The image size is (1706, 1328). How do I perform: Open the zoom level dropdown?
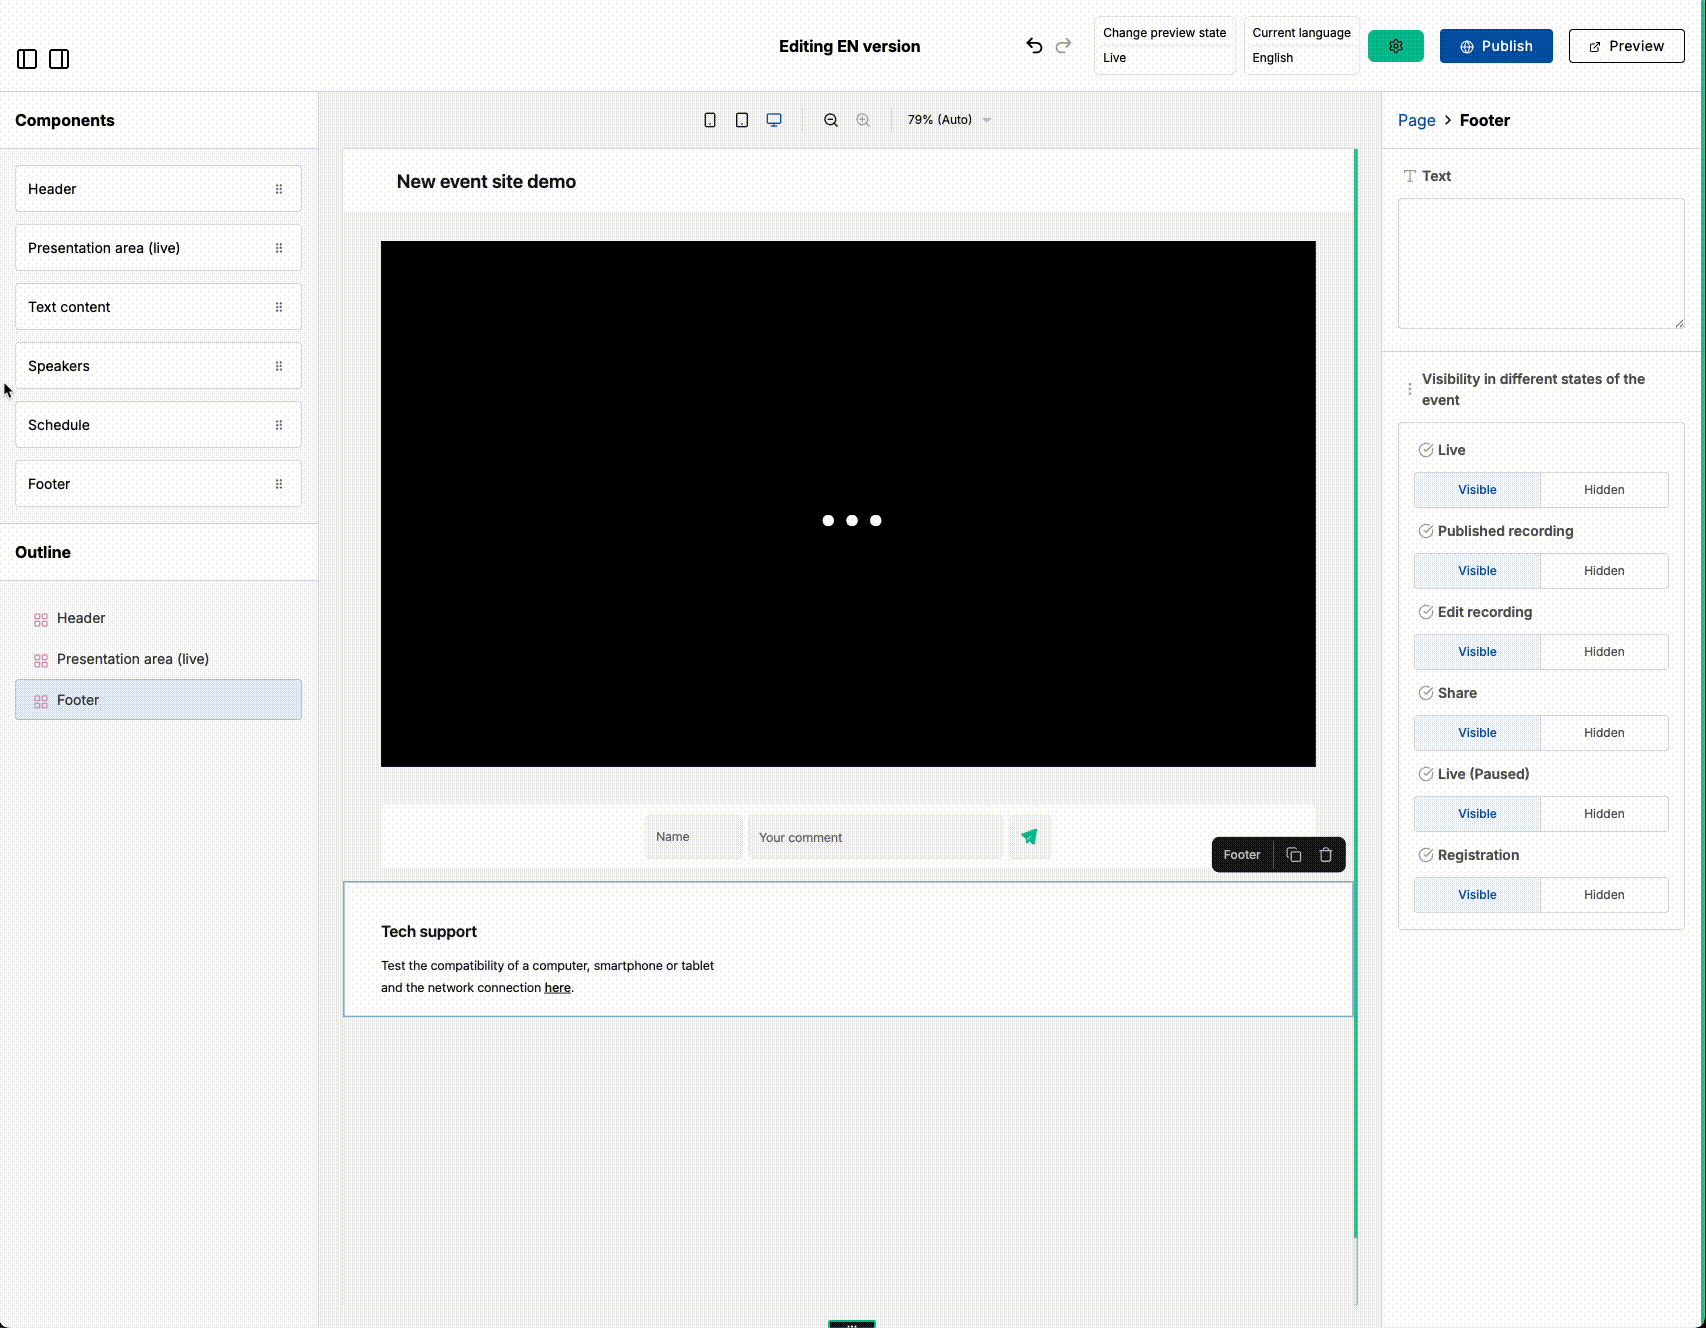pyautogui.click(x=947, y=119)
